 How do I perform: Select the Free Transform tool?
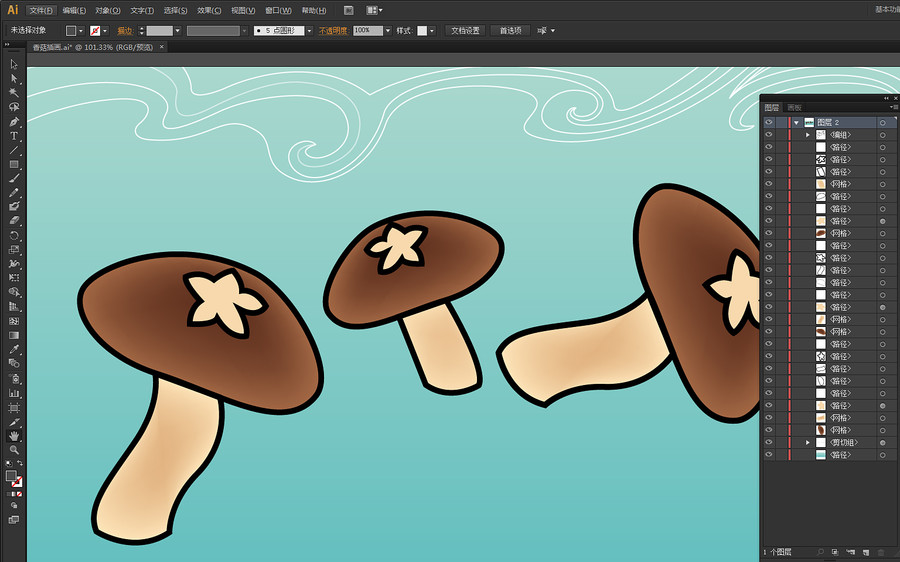point(14,278)
